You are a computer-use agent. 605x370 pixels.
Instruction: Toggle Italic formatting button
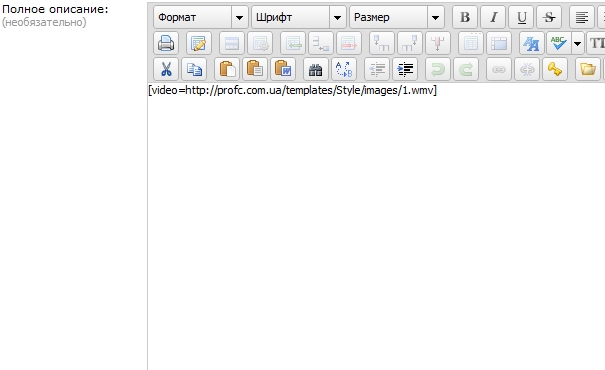[493, 17]
